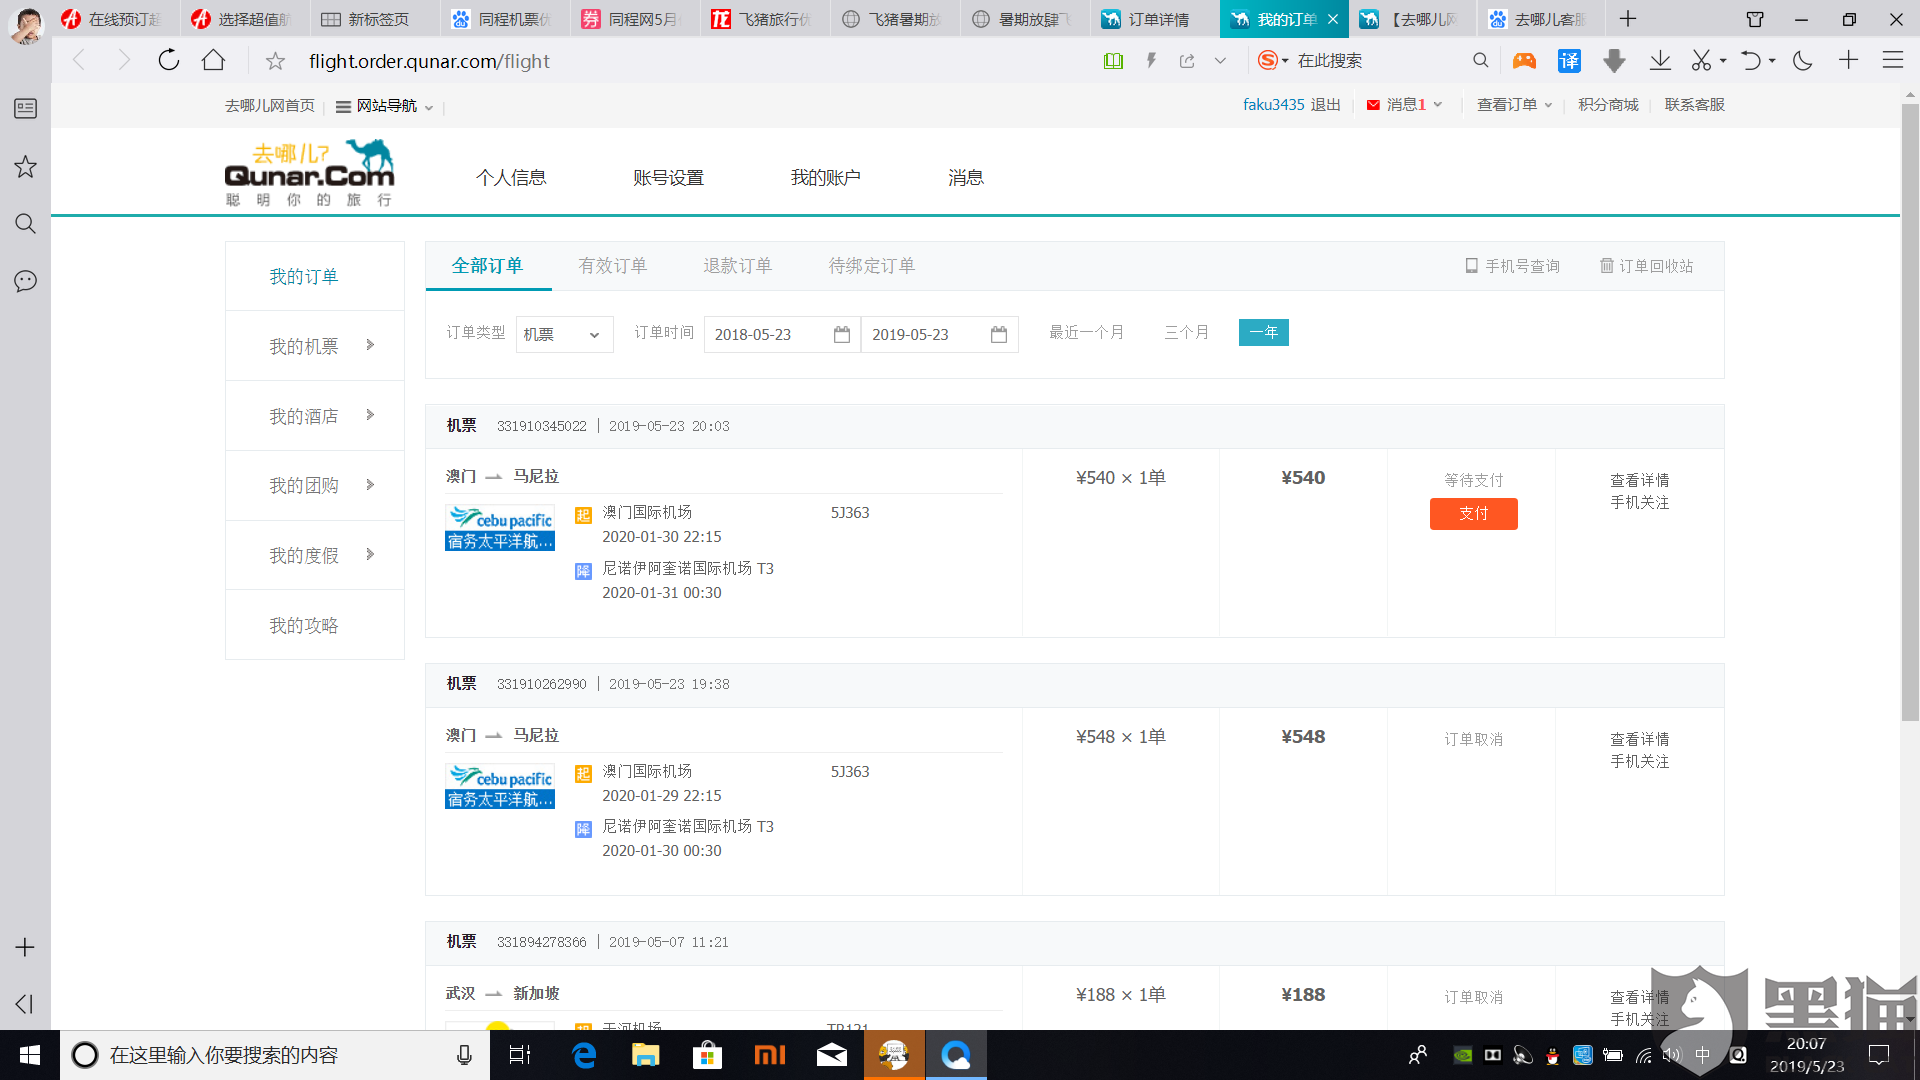Switch to the 退款订单 tab
Viewport: 1920px width, 1080px height.
click(738, 265)
